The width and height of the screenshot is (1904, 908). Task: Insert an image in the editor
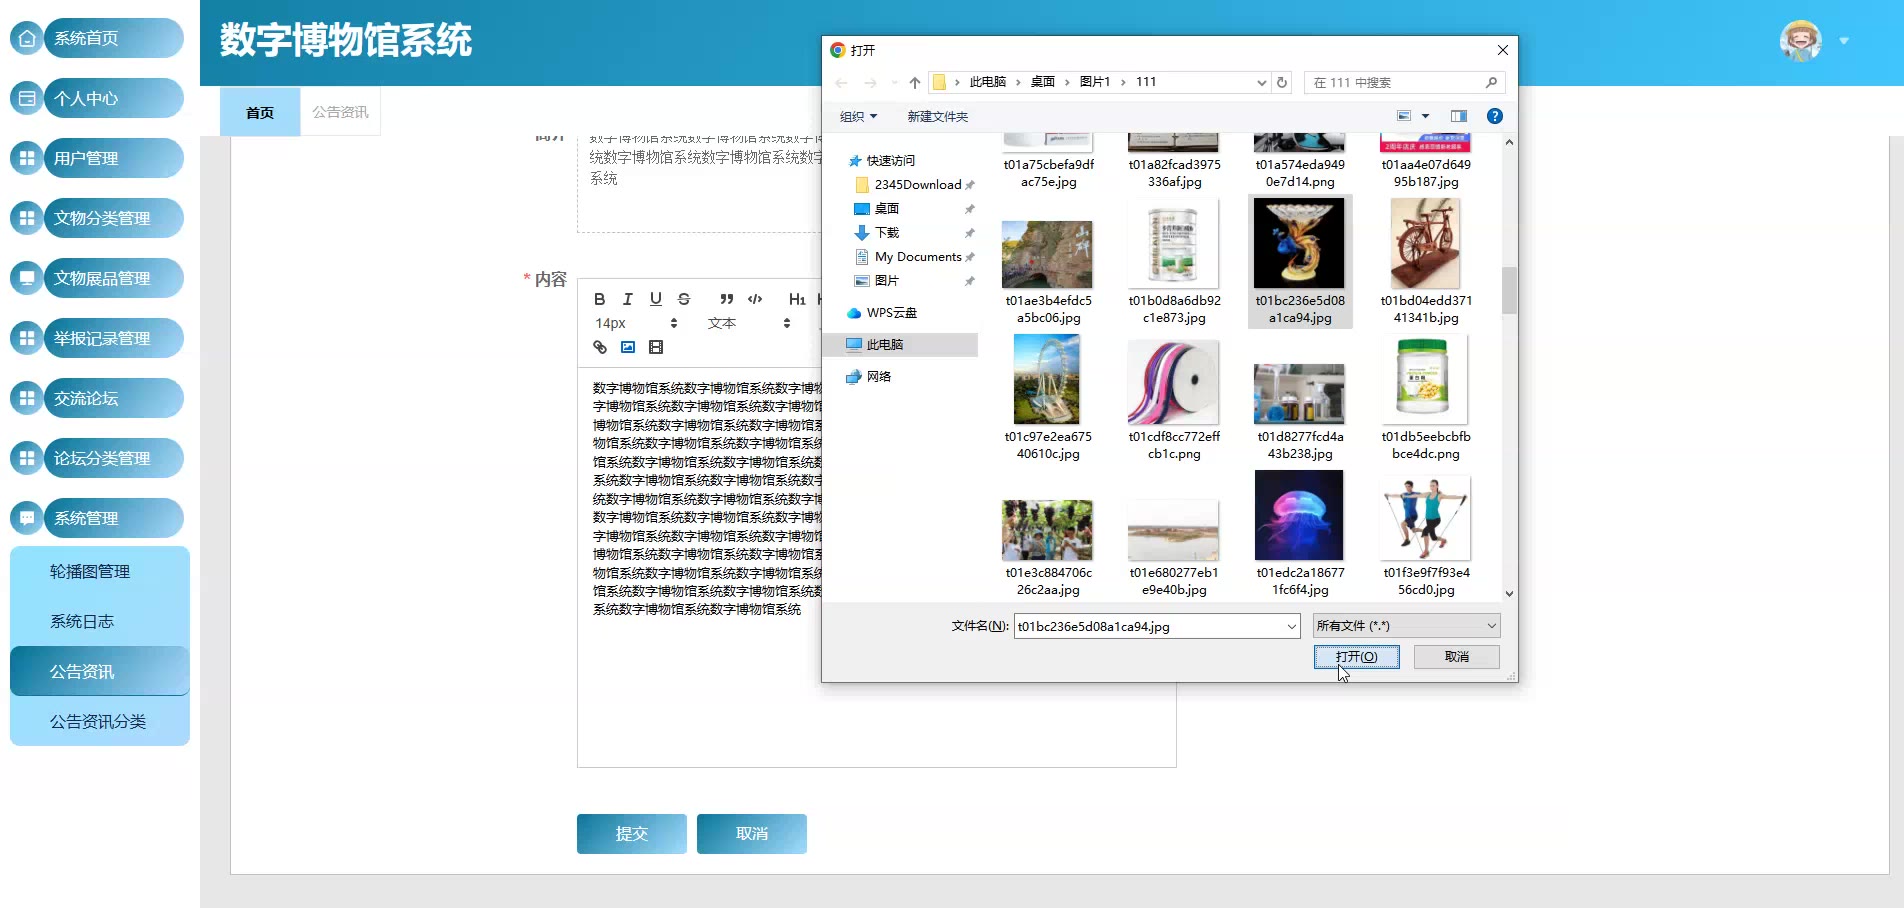(628, 347)
